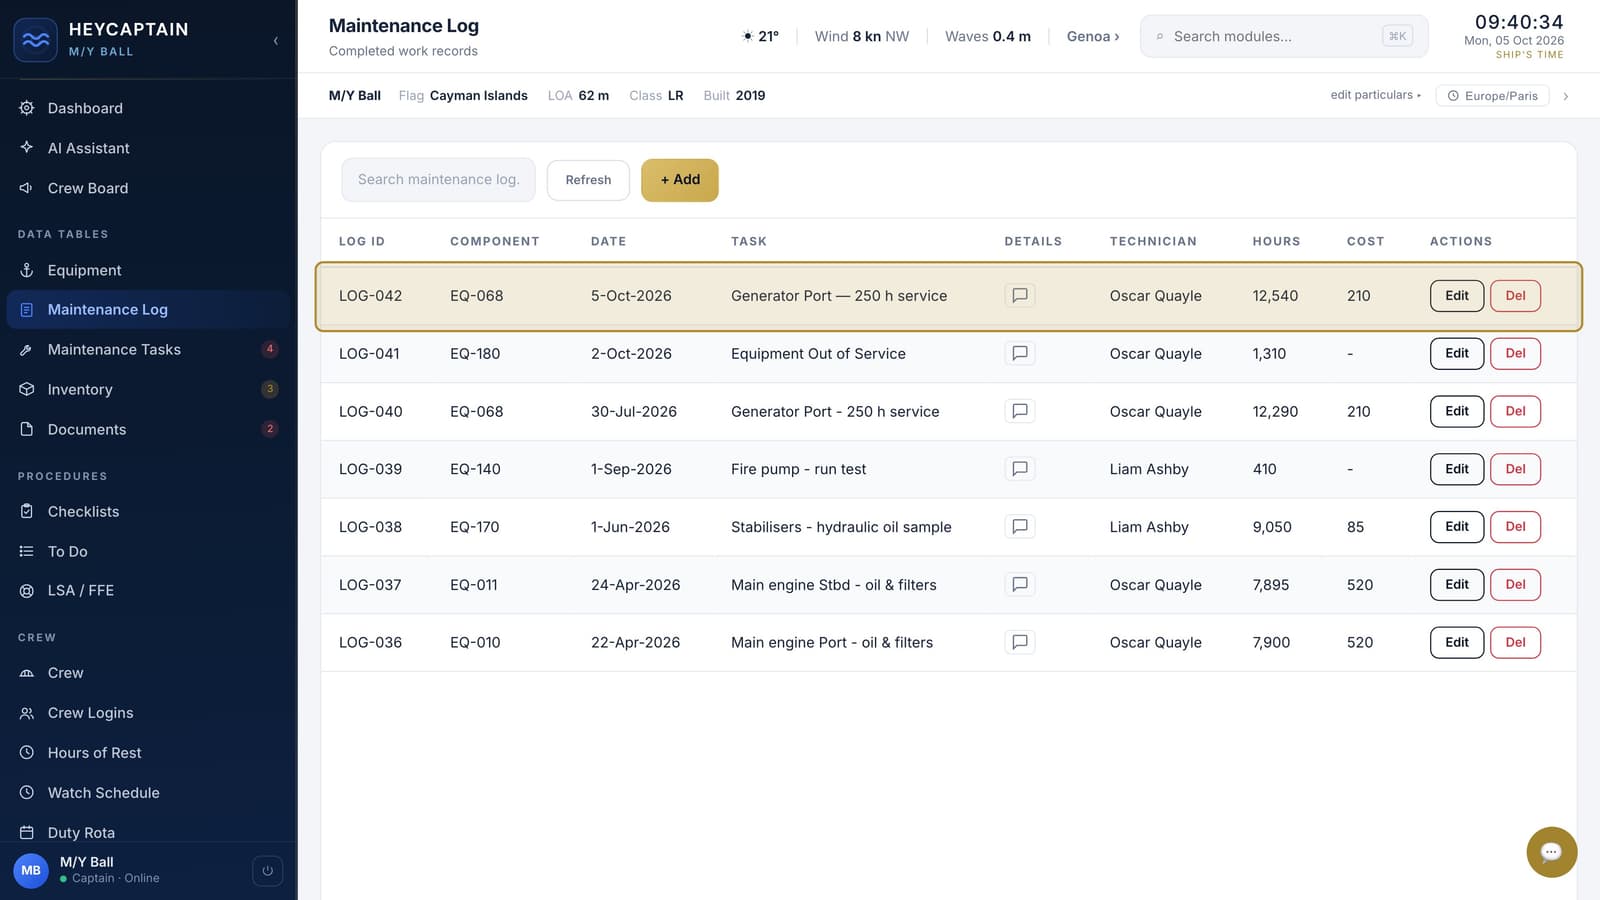
Task: Collapse the sidebar with the chevron
Action: [276, 40]
